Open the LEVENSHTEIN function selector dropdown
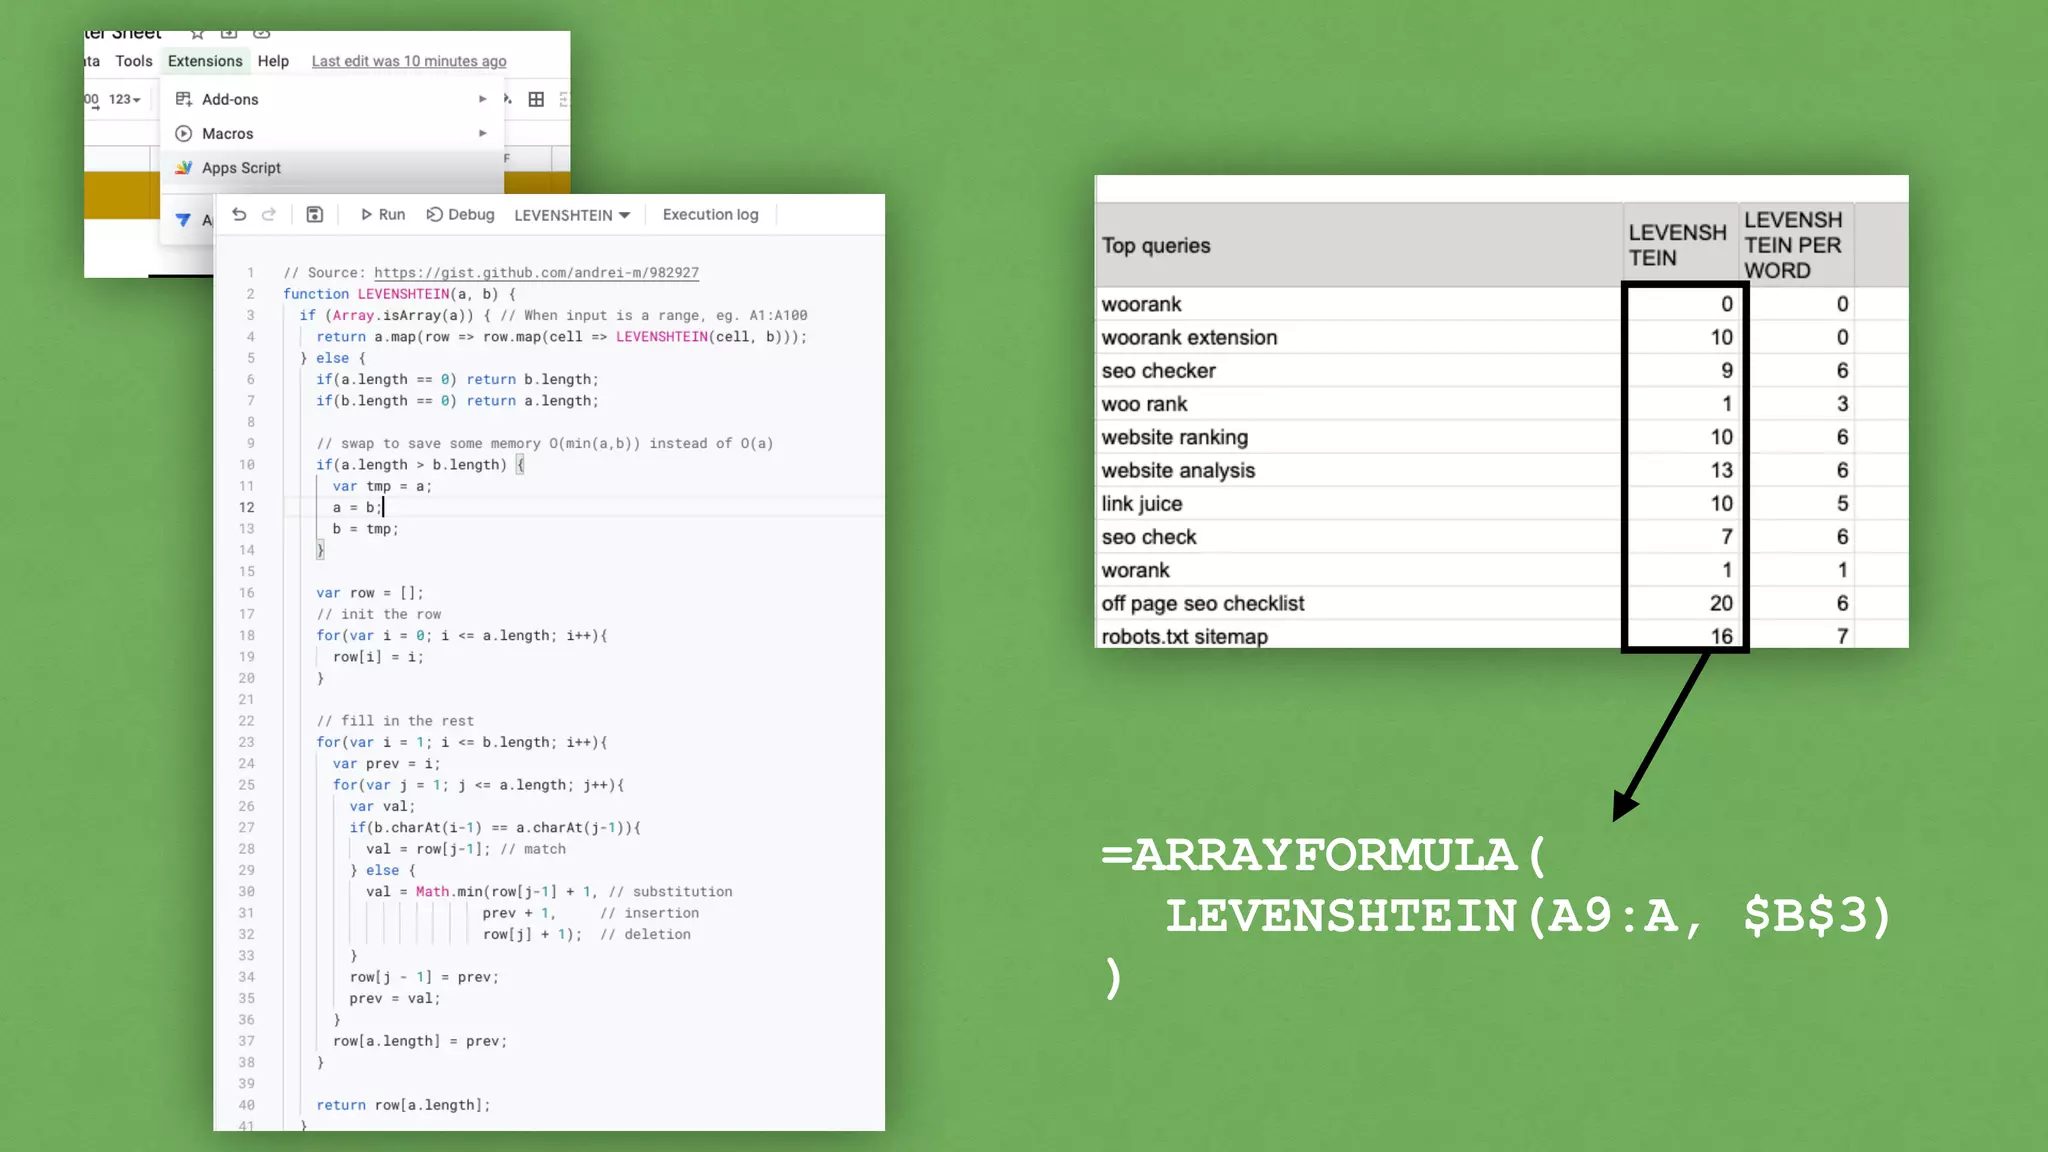Image resolution: width=2048 pixels, height=1152 pixels. (x=572, y=215)
